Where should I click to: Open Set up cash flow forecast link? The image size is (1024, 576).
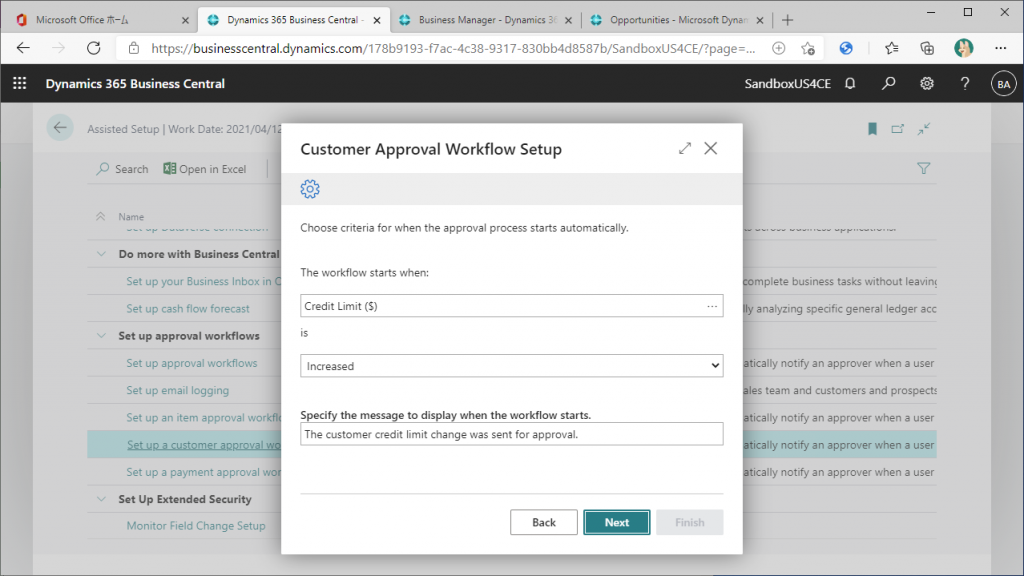(x=188, y=308)
